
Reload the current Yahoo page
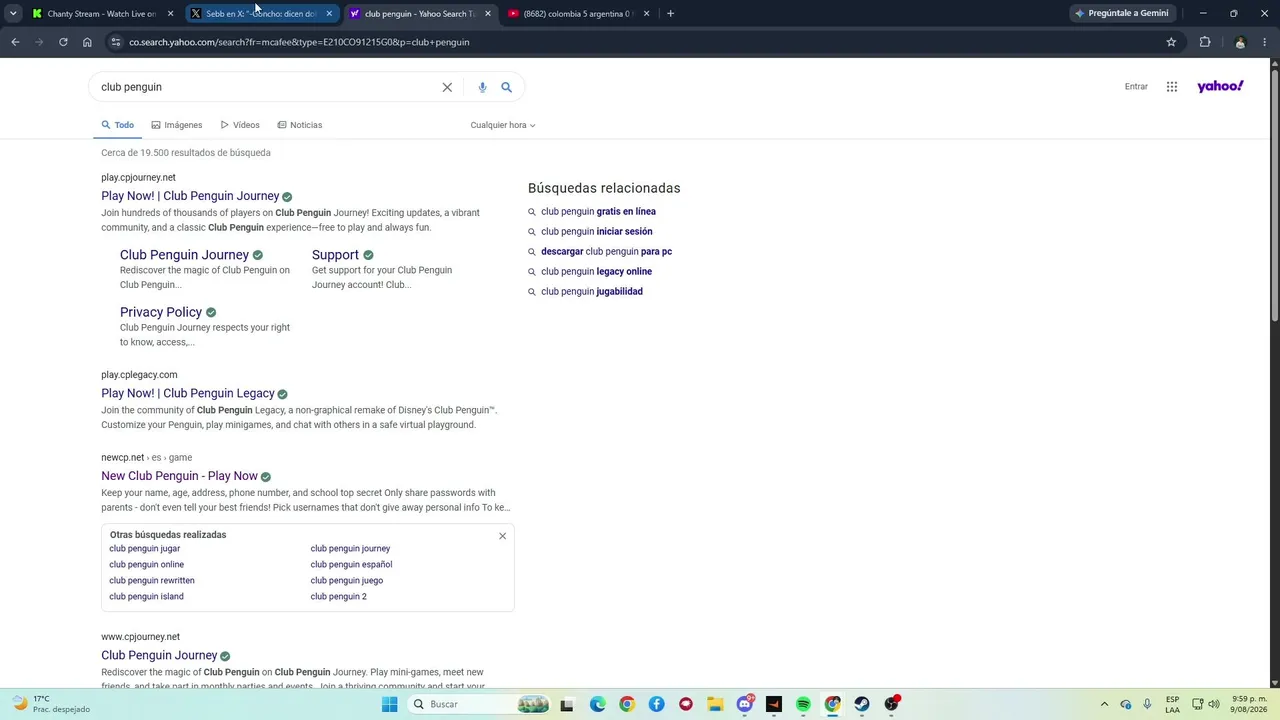click(x=63, y=42)
